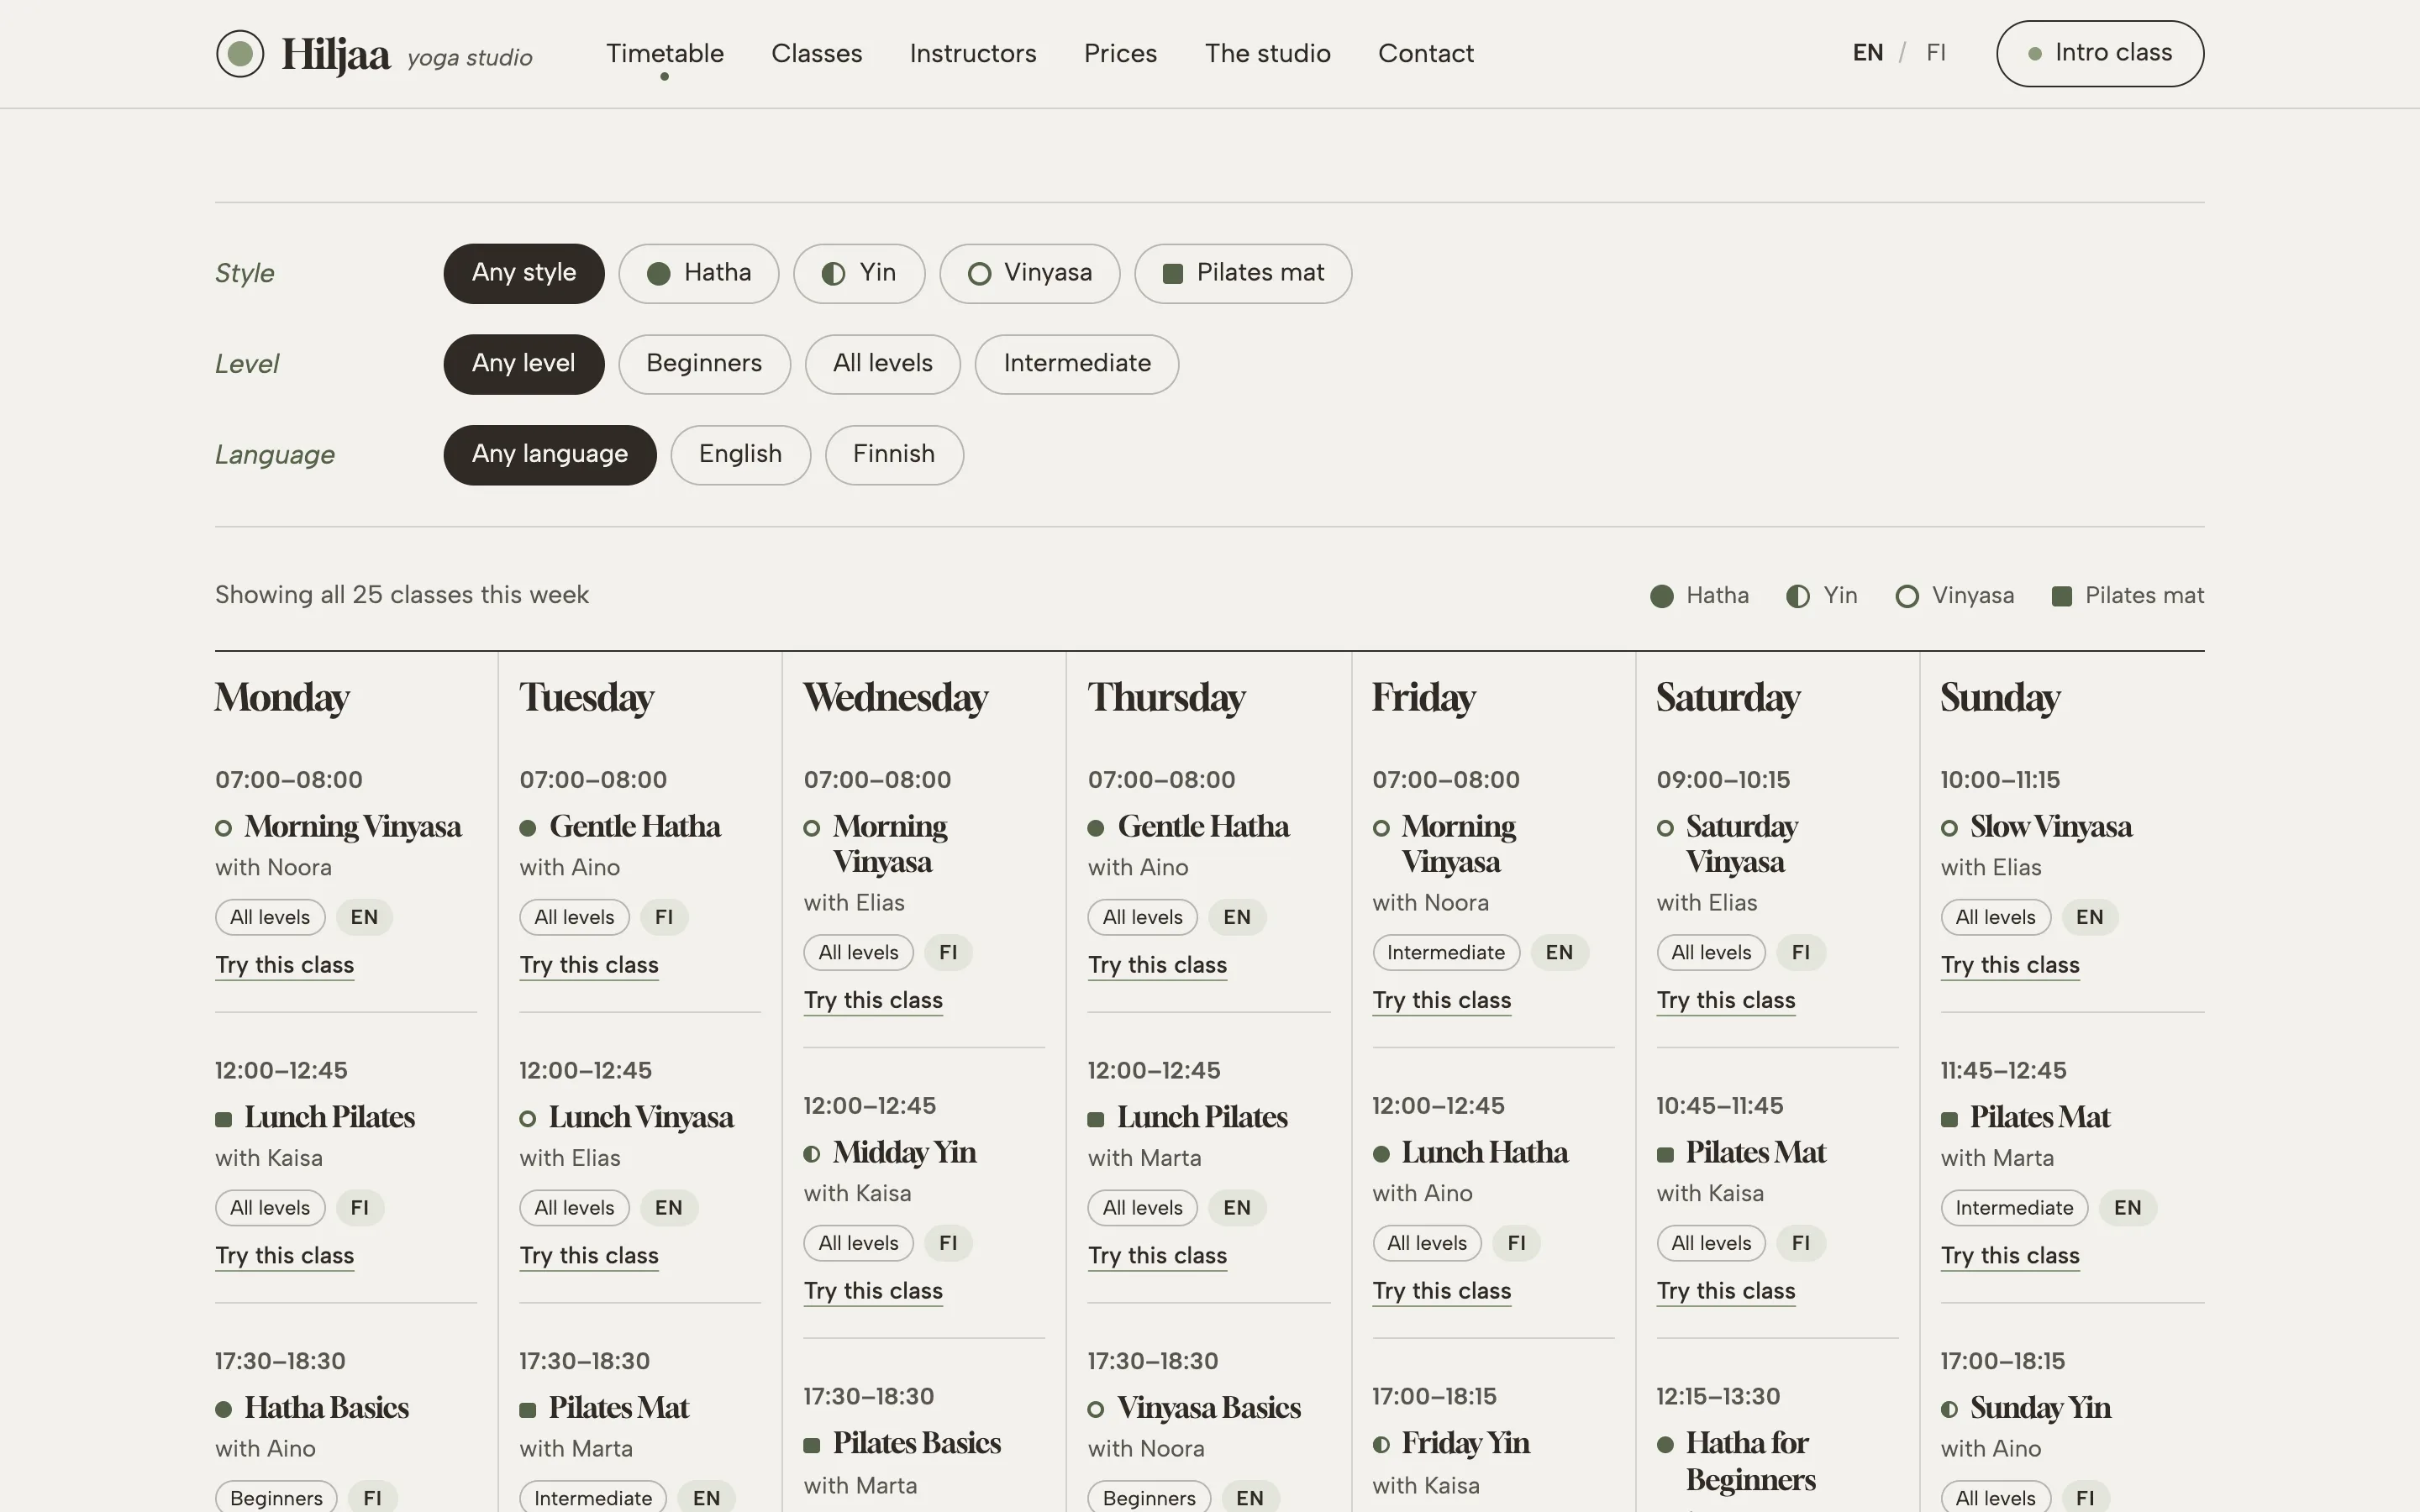Go to the Prices page

[x=1120, y=54]
